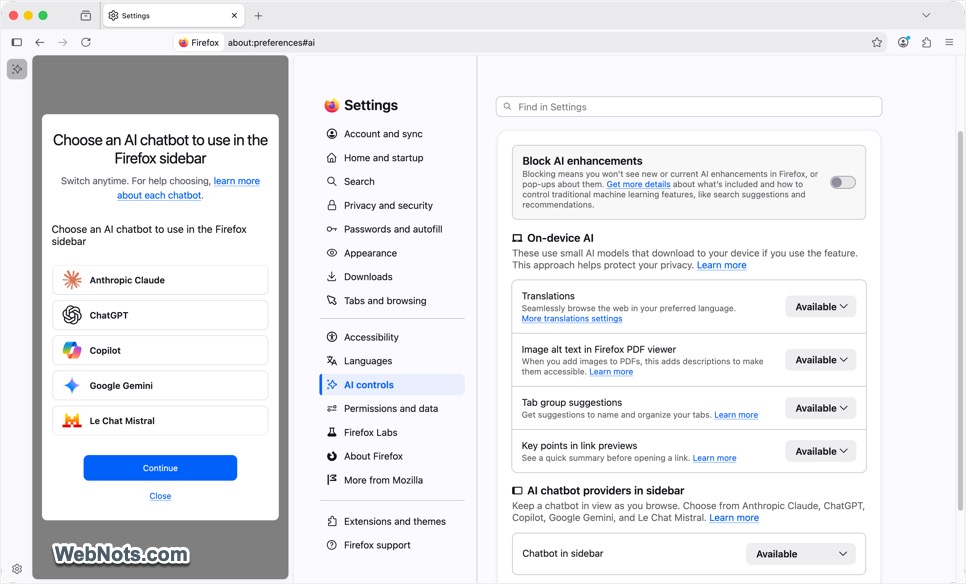Go back with the back arrow
This screenshot has width=966, height=584.
(40, 43)
